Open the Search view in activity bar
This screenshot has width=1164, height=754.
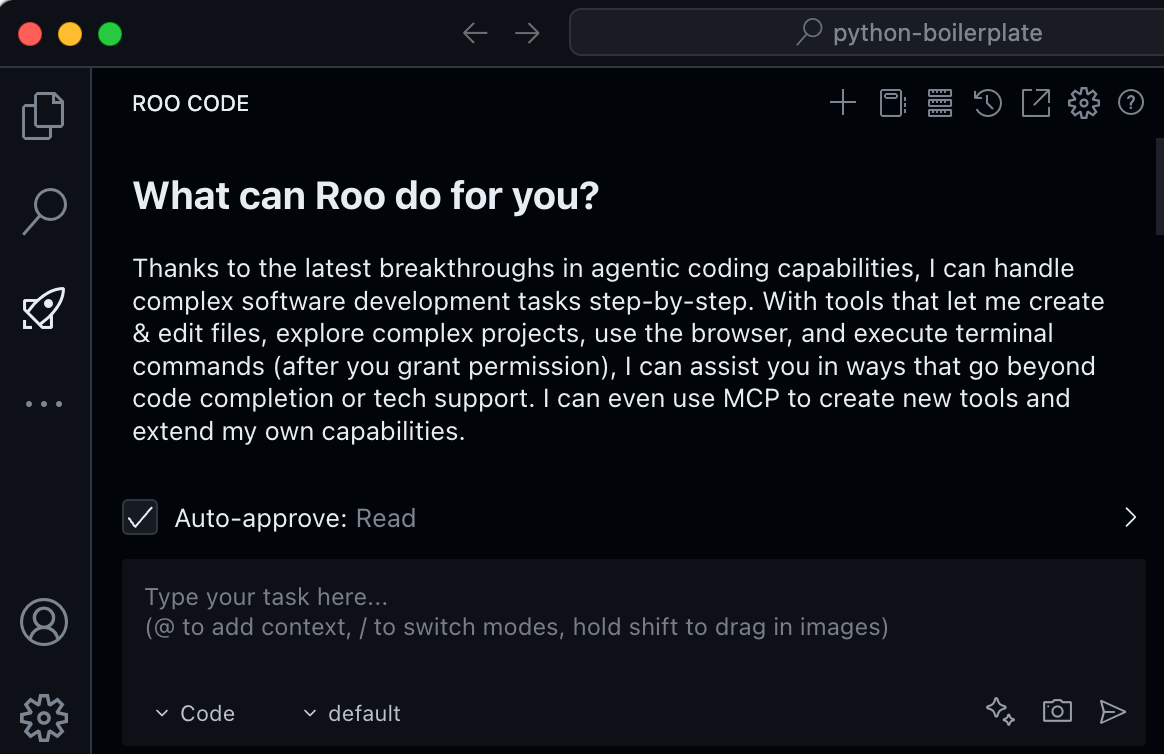[45, 212]
